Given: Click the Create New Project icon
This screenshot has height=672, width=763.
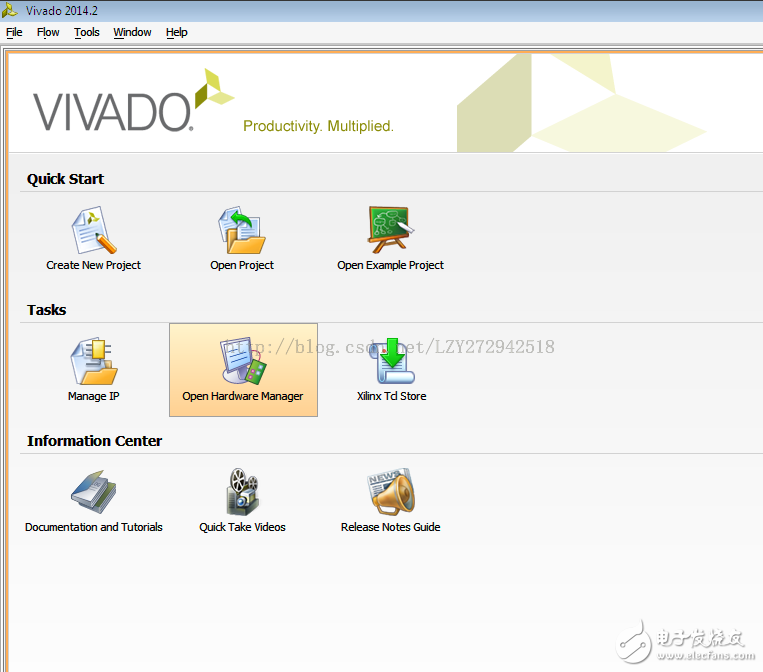Looking at the screenshot, I should click(x=94, y=230).
